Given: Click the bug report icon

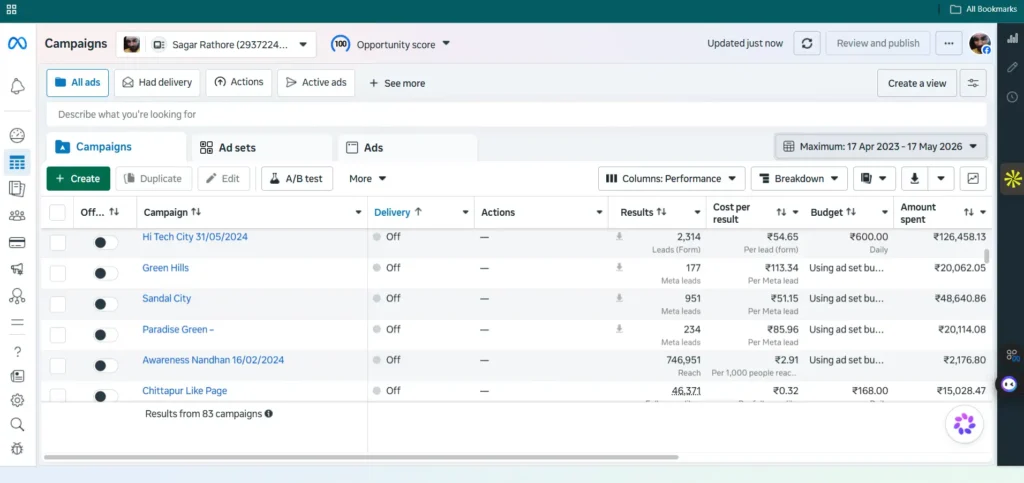Looking at the screenshot, I should tap(17, 448).
